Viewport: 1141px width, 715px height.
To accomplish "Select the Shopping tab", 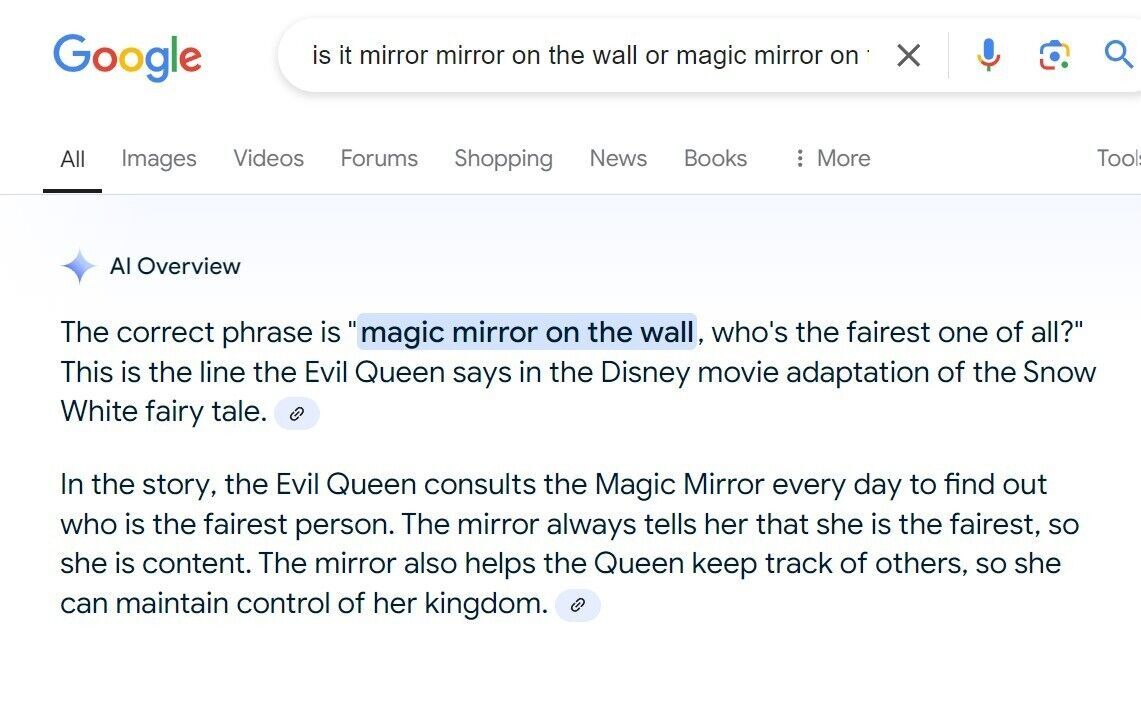I will [504, 159].
